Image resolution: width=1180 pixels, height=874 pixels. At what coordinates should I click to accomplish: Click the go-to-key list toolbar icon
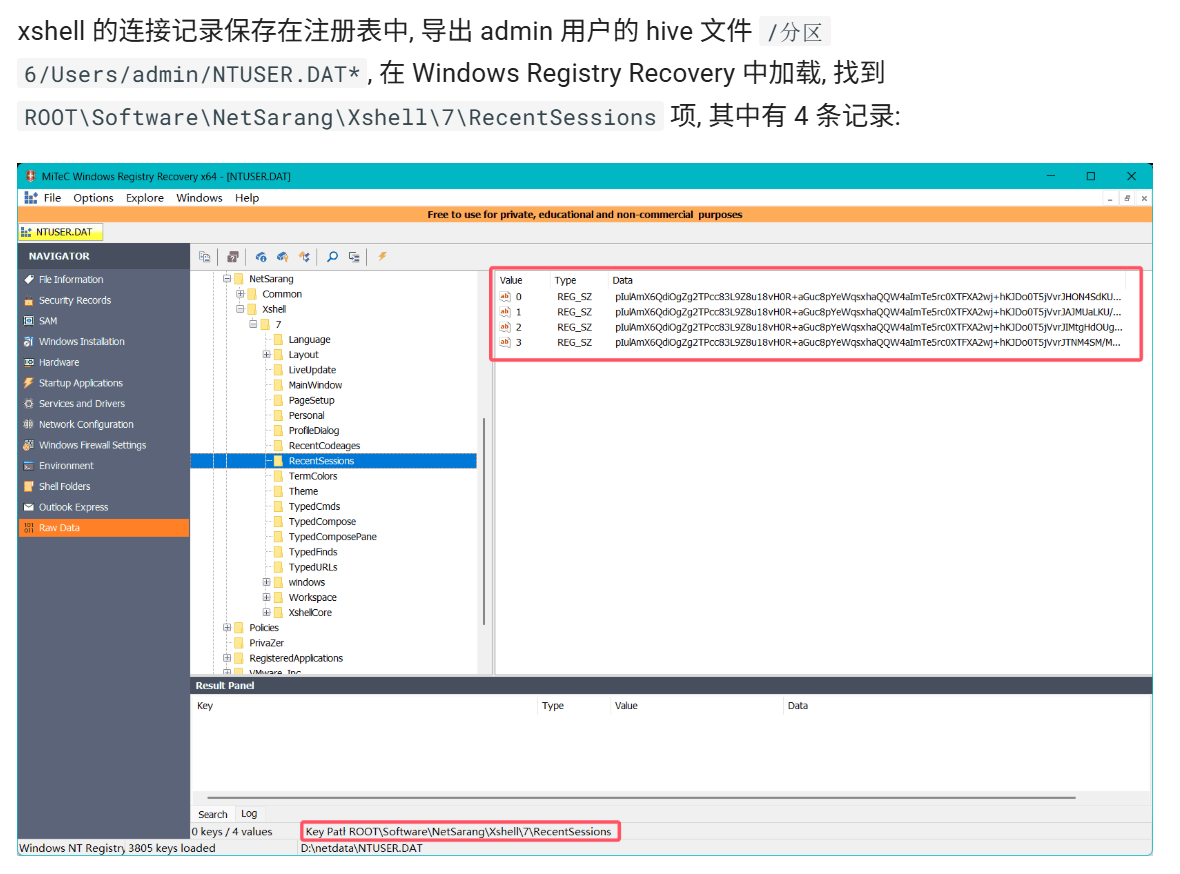click(x=354, y=257)
